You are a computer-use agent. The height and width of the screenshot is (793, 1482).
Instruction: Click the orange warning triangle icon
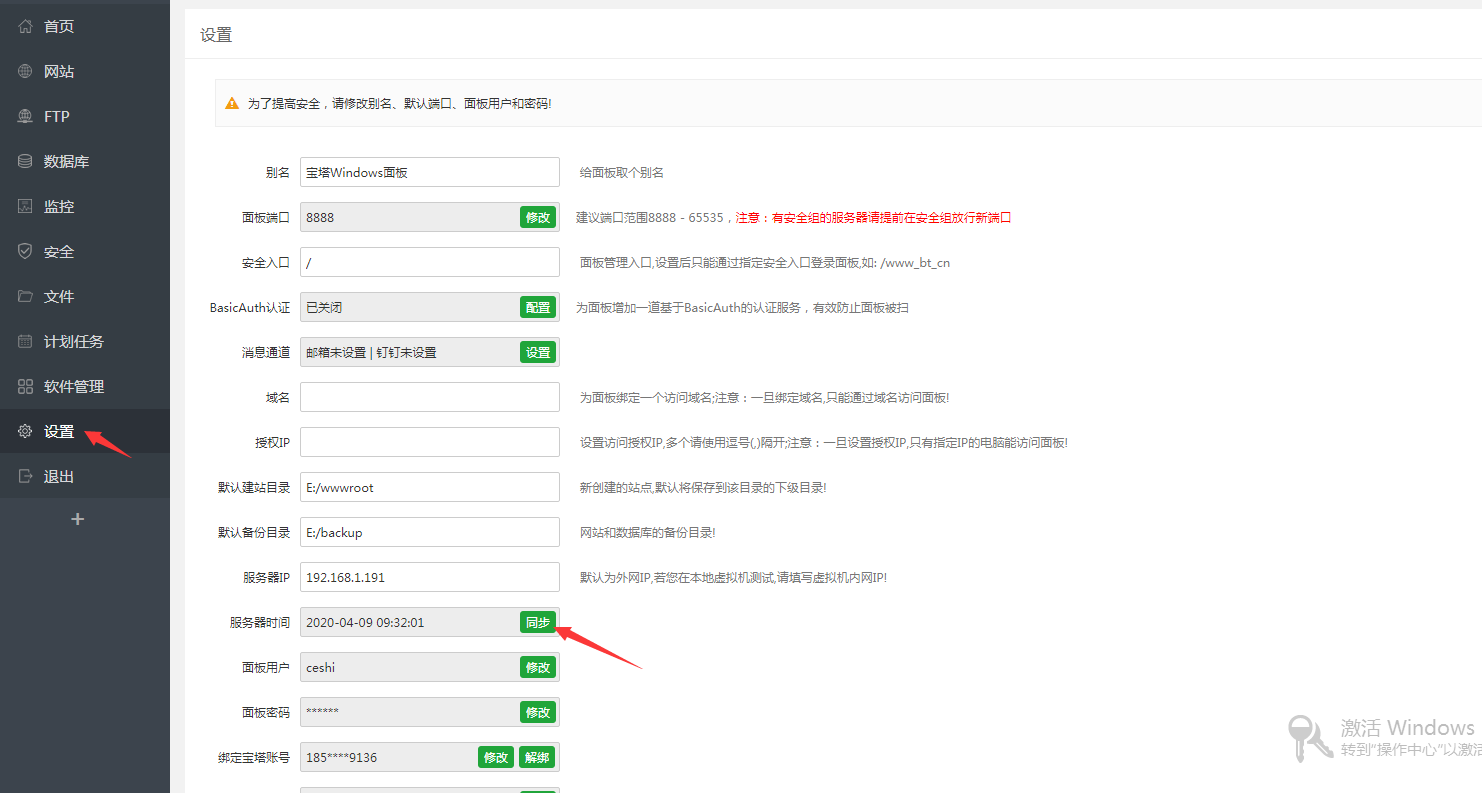(232, 103)
